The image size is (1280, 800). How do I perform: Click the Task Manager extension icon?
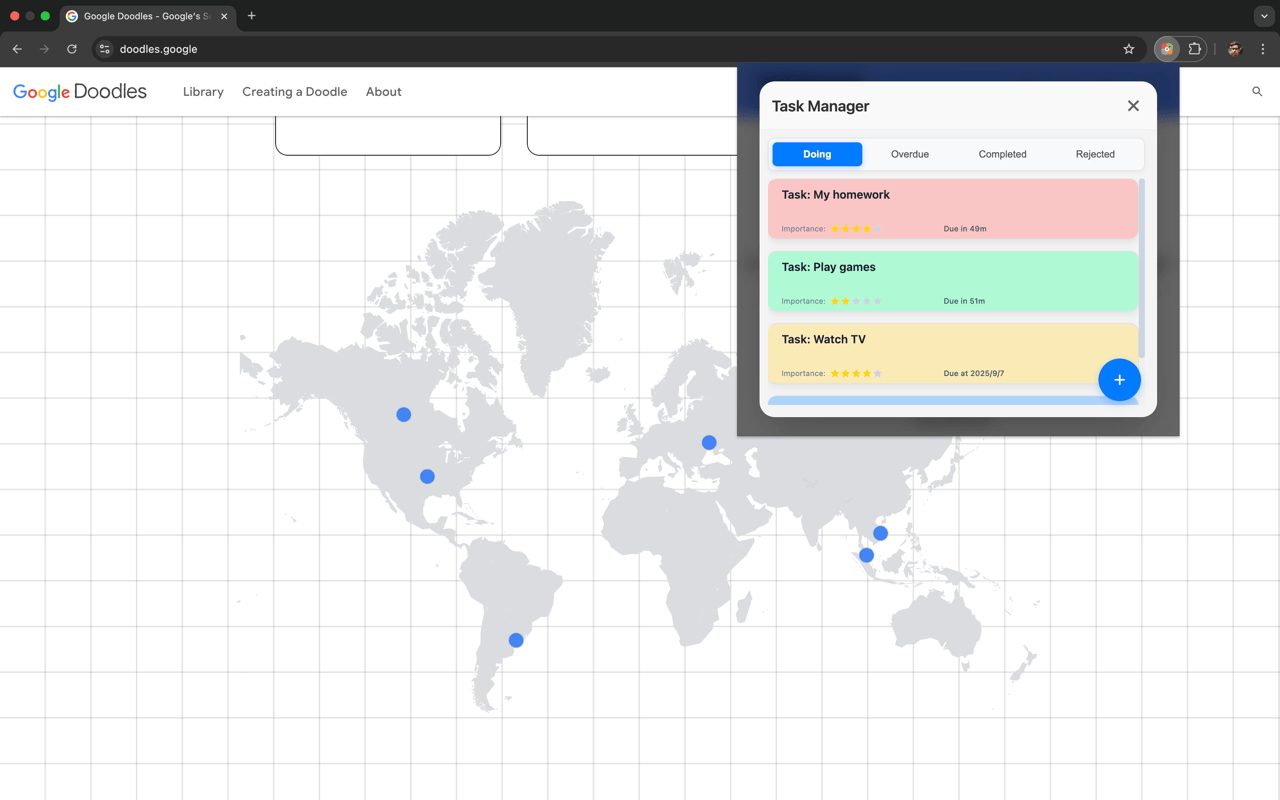coord(1167,49)
